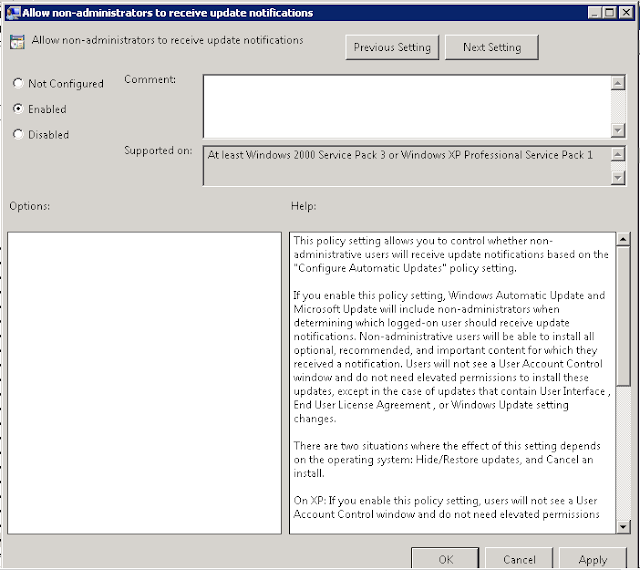This screenshot has height=570, width=640.
Task: Click the "Help:" label
Action: [x=303, y=206]
